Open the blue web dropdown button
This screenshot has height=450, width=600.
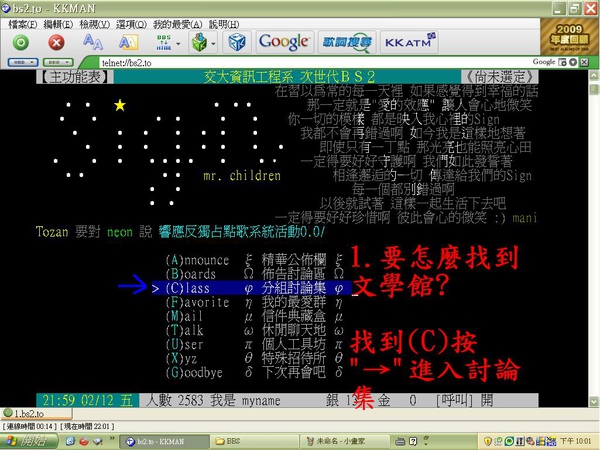23,62
